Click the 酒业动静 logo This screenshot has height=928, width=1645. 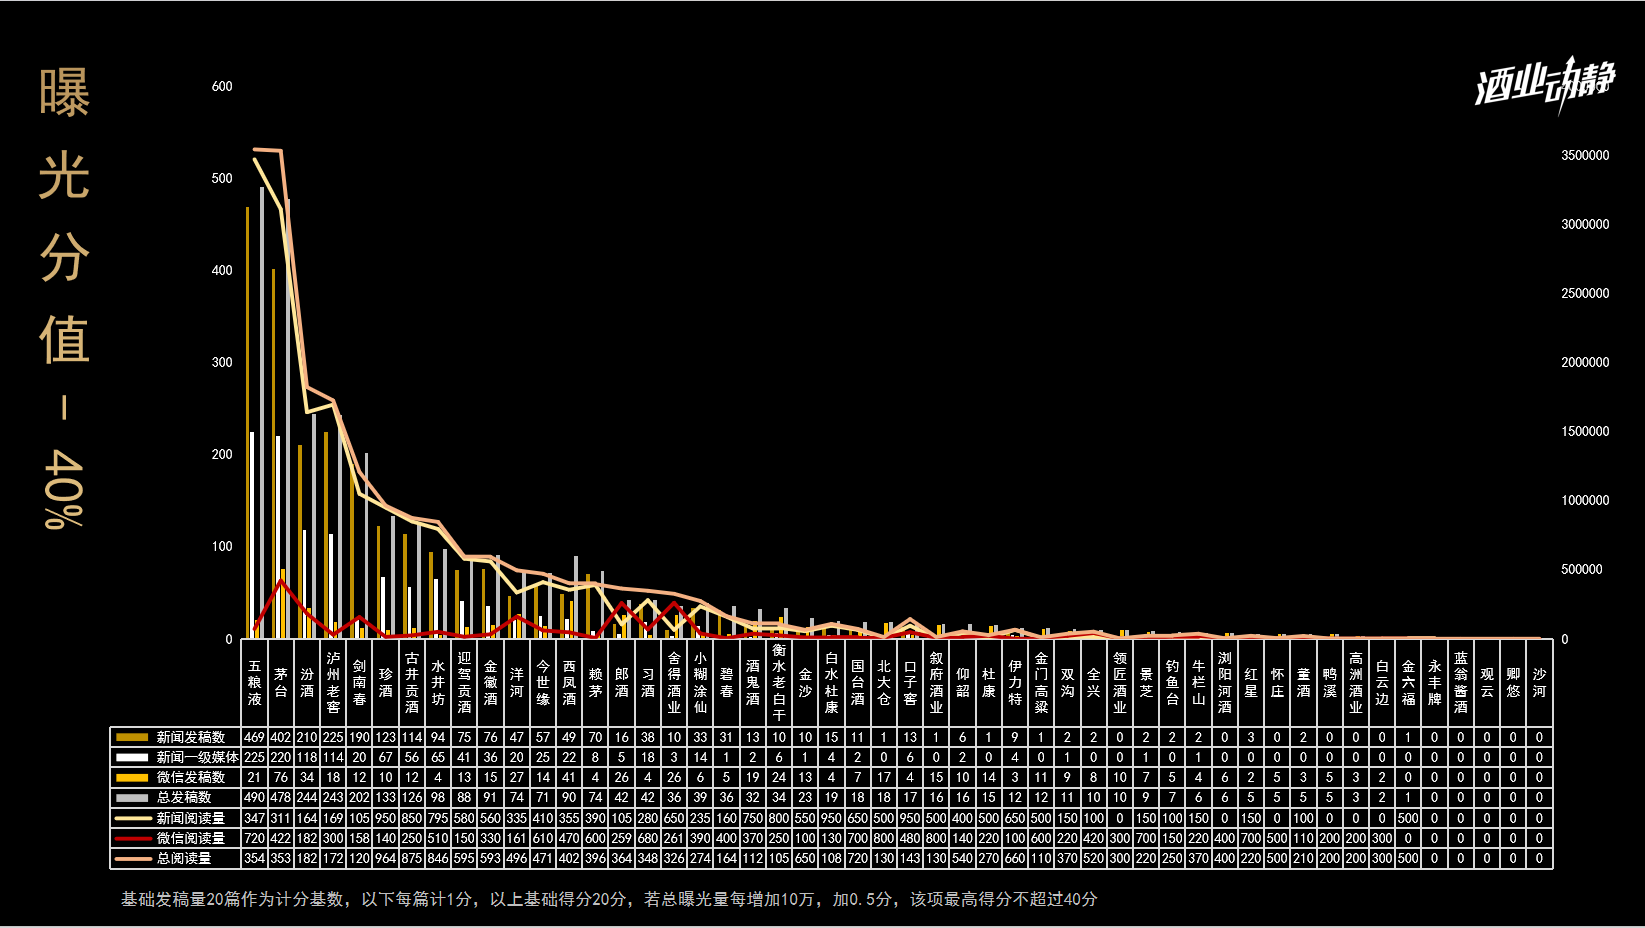[1544, 82]
